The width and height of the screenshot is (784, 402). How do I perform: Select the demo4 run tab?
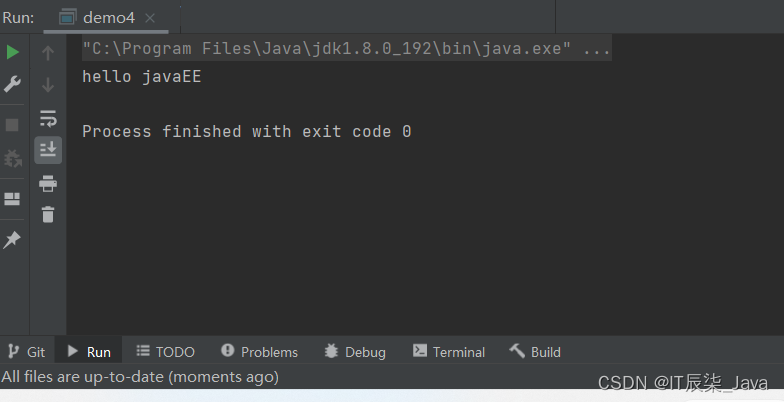click(x=108, y=18)
